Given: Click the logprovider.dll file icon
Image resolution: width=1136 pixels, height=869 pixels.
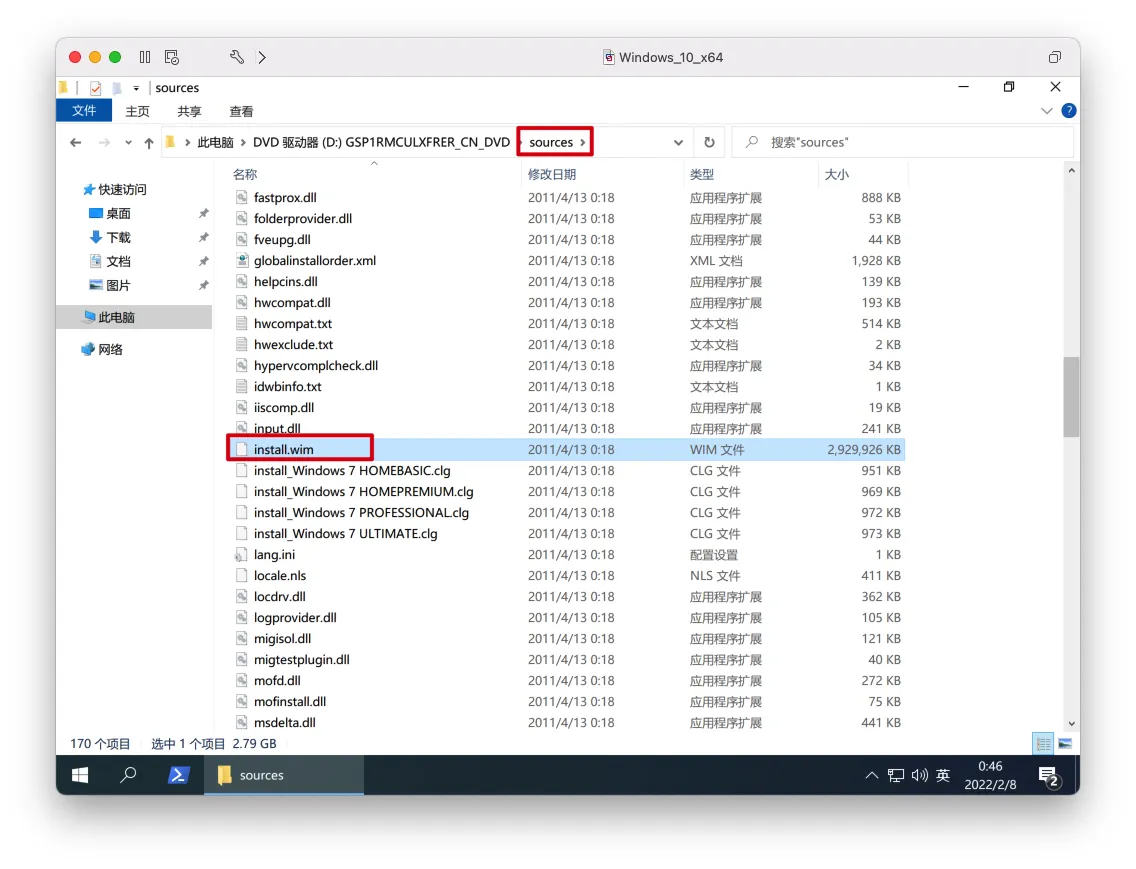Looking at the screenshot, I should (241, 618).
